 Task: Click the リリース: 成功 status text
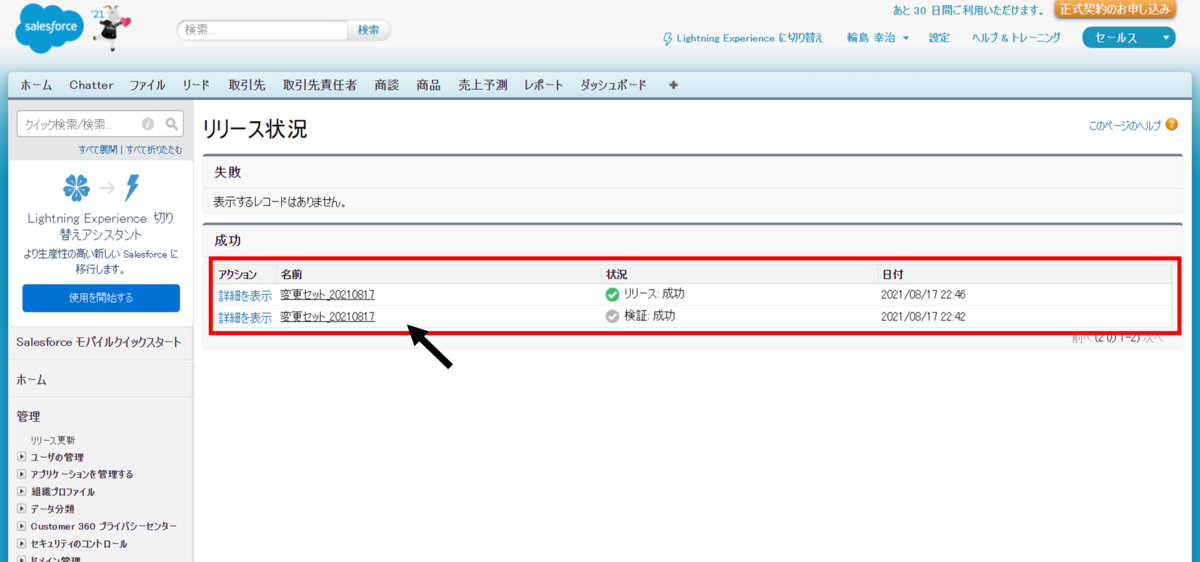click(654, 294)
